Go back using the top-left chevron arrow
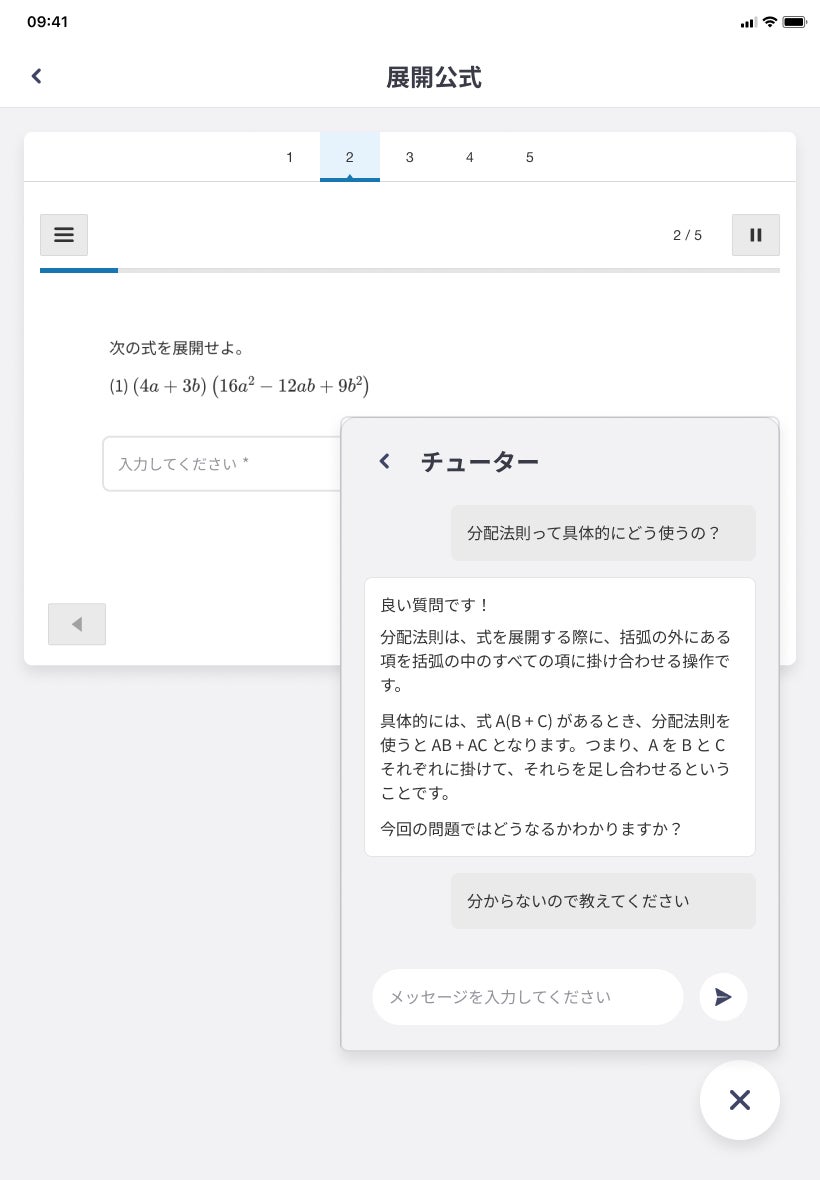The image size is (820, 1180). coord(36,75)
